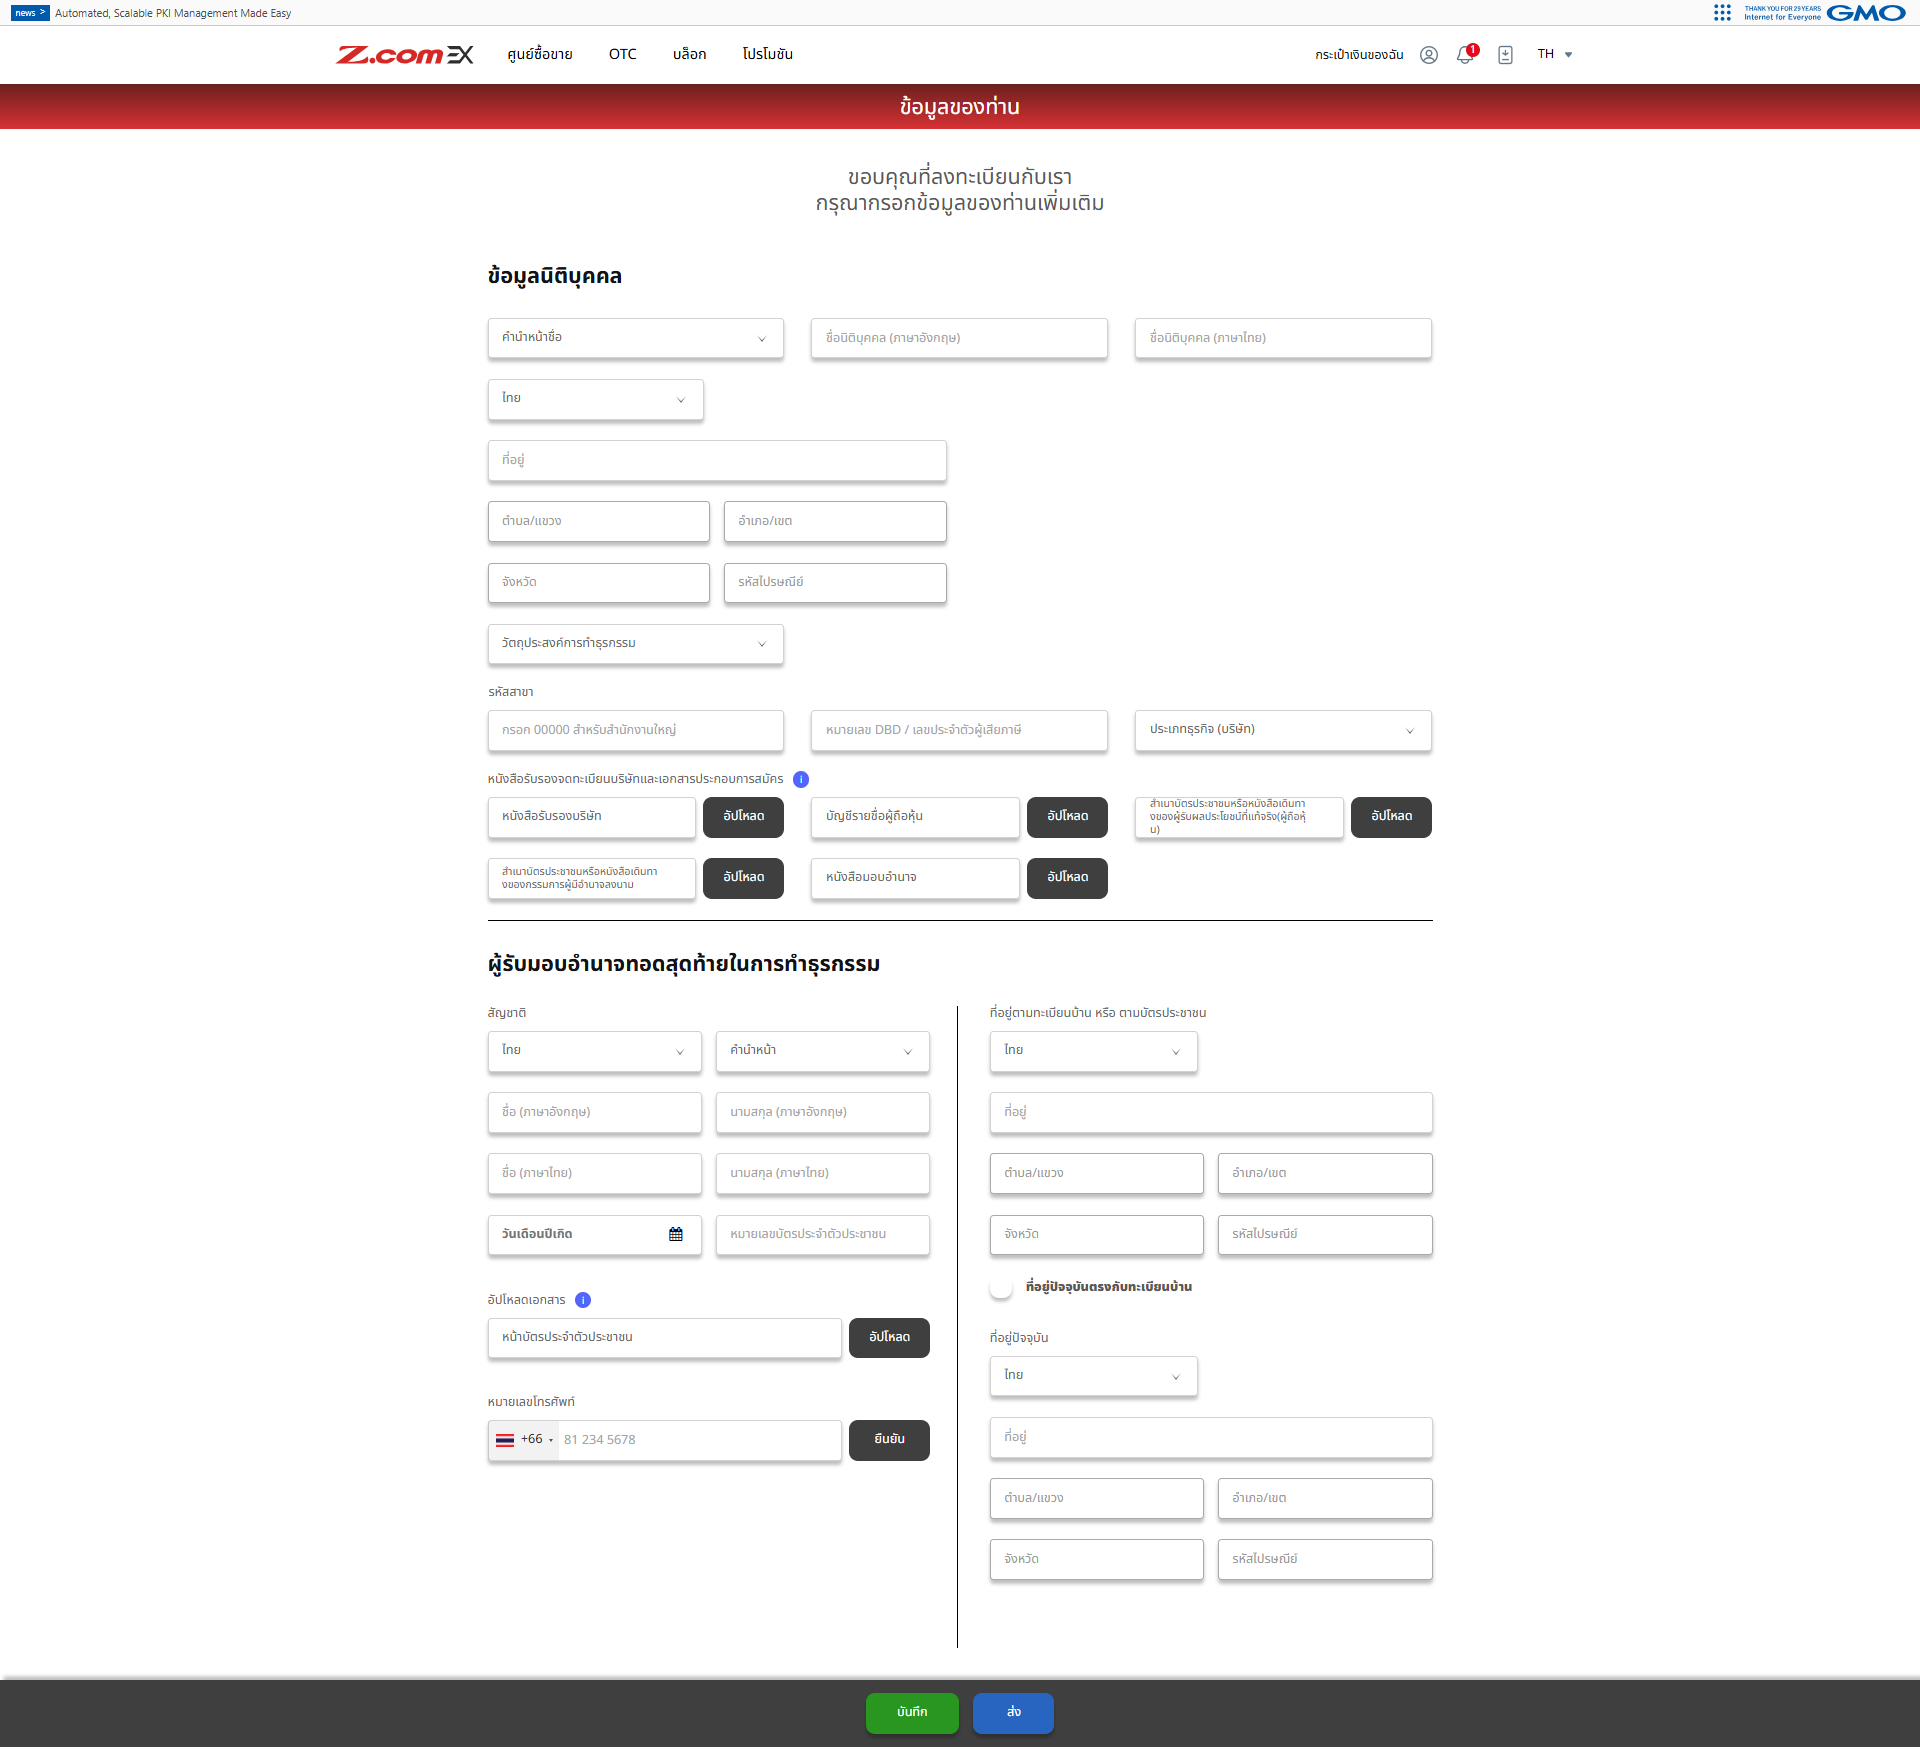
Task: Click the green บันทึก save button
Action: click(912, 1713)
